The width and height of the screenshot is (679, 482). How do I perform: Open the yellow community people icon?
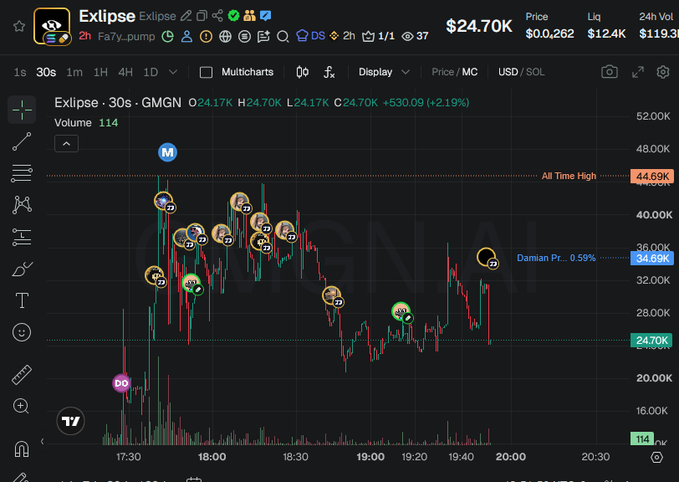(x=249, y=16)
